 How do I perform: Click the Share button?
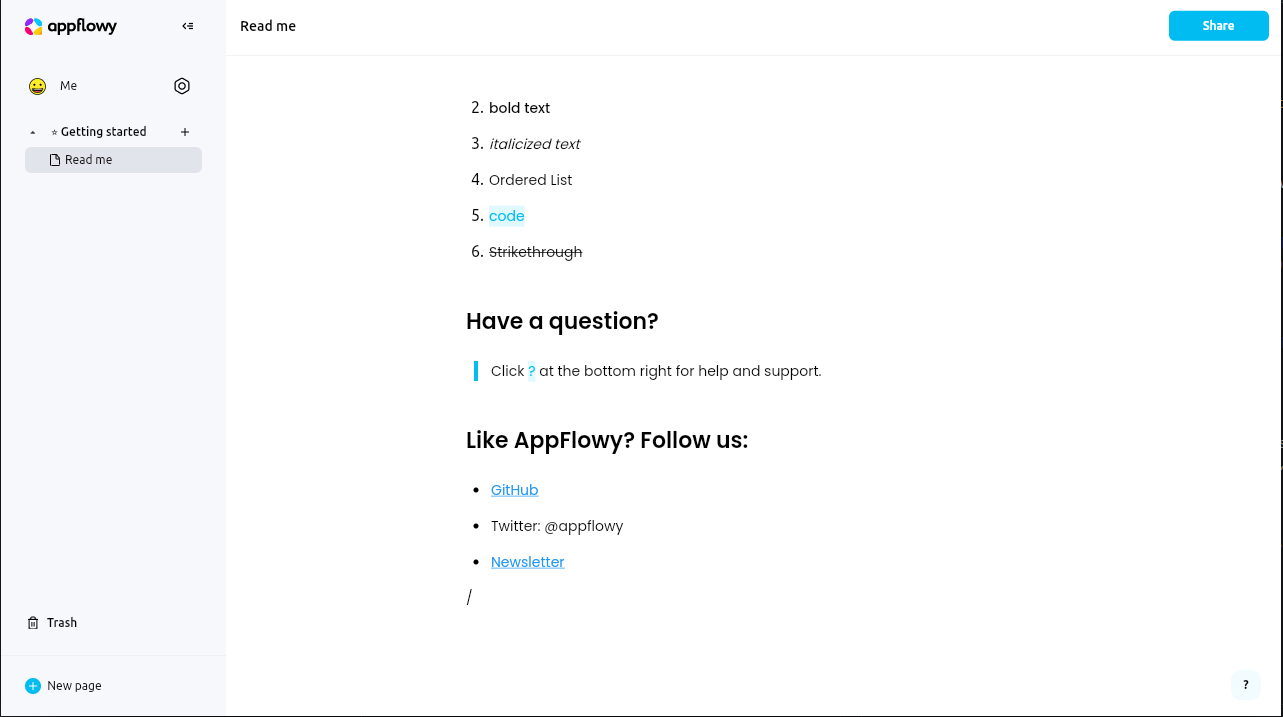(x=1218, y=25)
